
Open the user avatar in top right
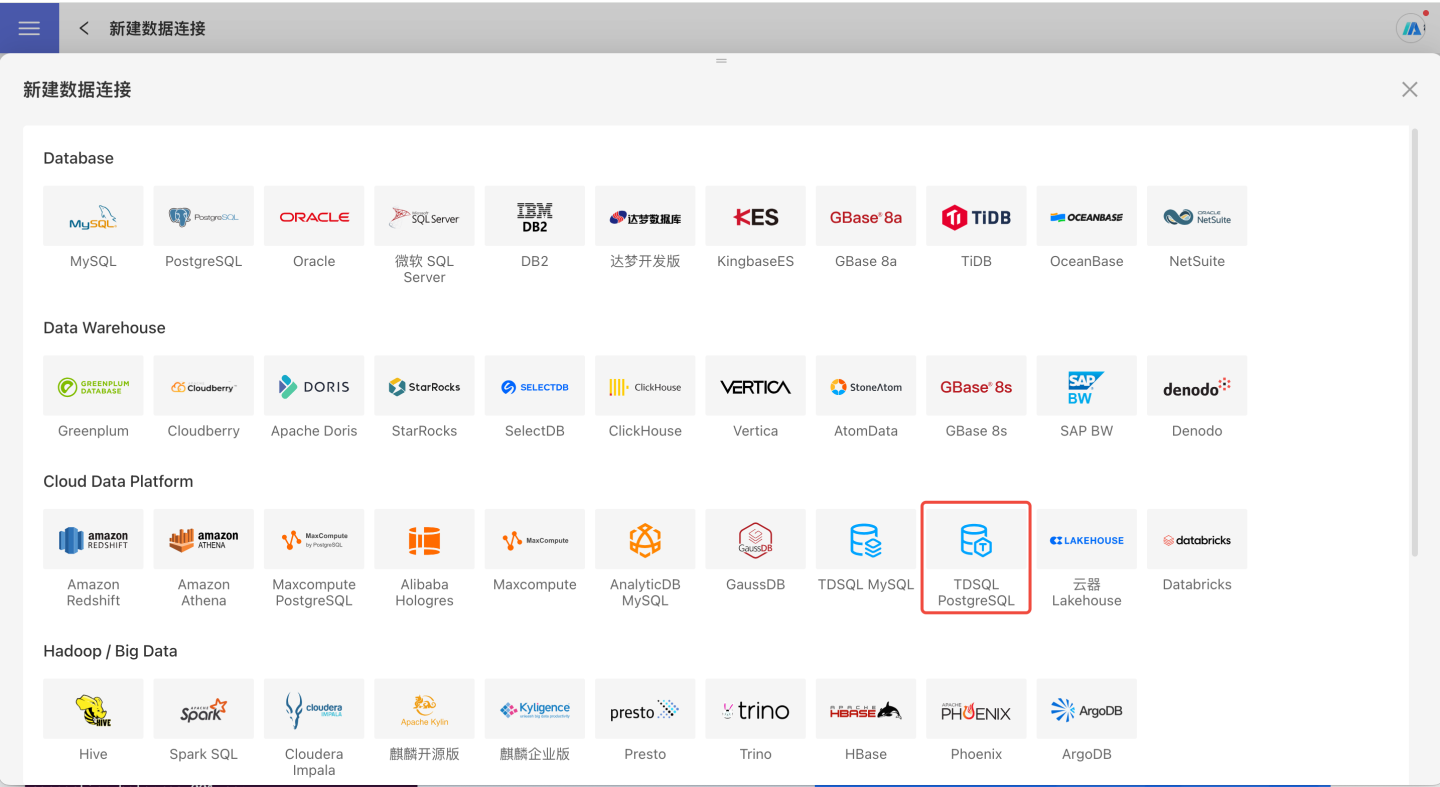(x=1411, y=28)
